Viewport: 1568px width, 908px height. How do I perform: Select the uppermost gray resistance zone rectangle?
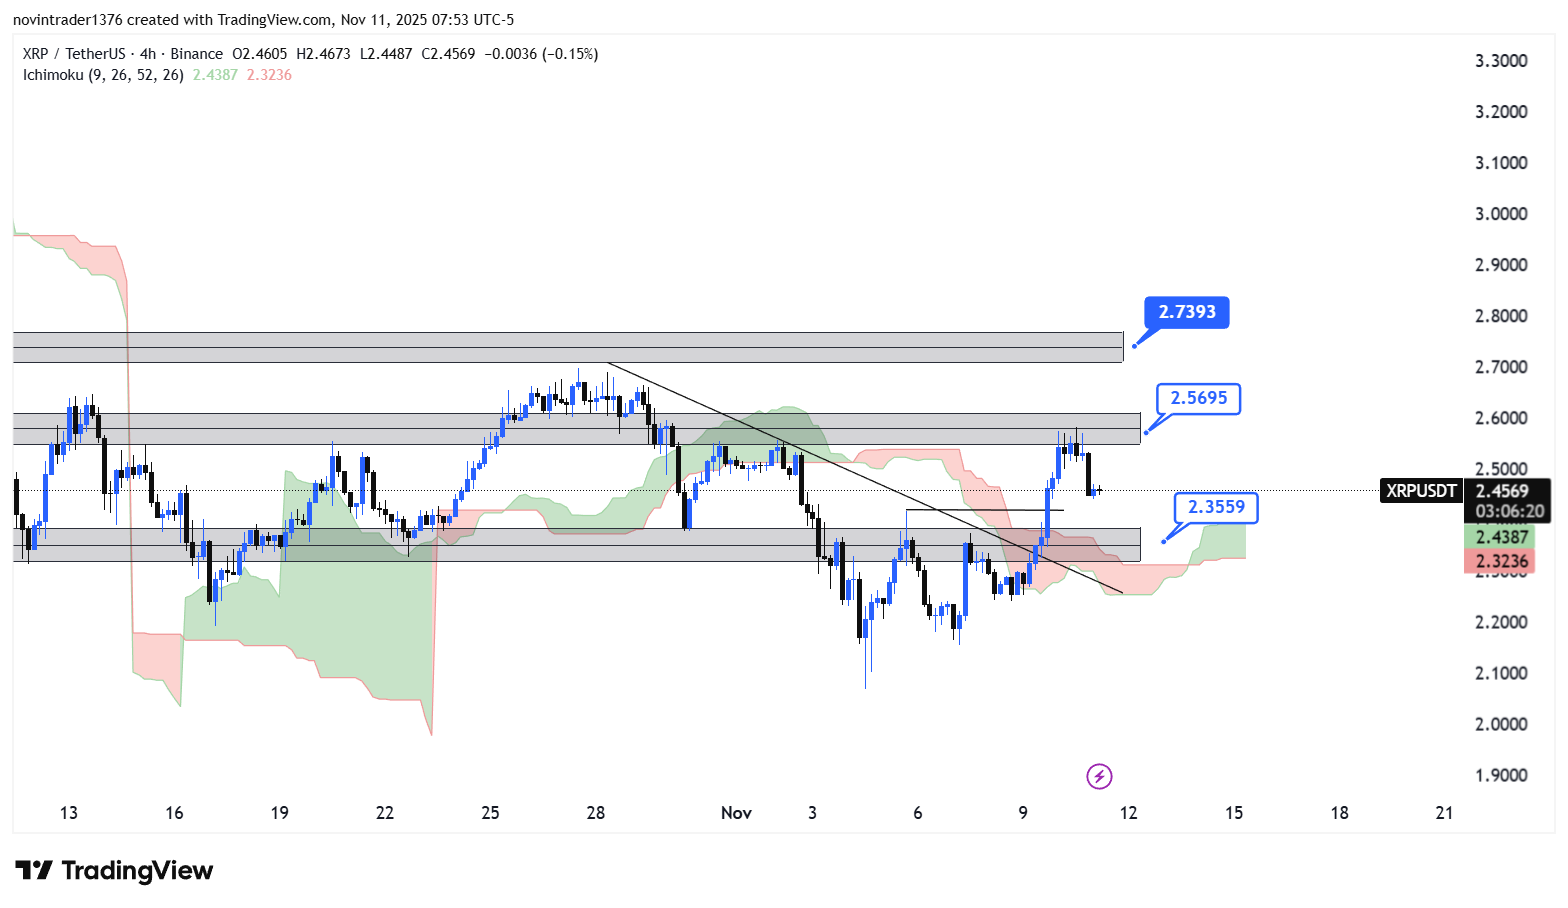coord(567,347)
